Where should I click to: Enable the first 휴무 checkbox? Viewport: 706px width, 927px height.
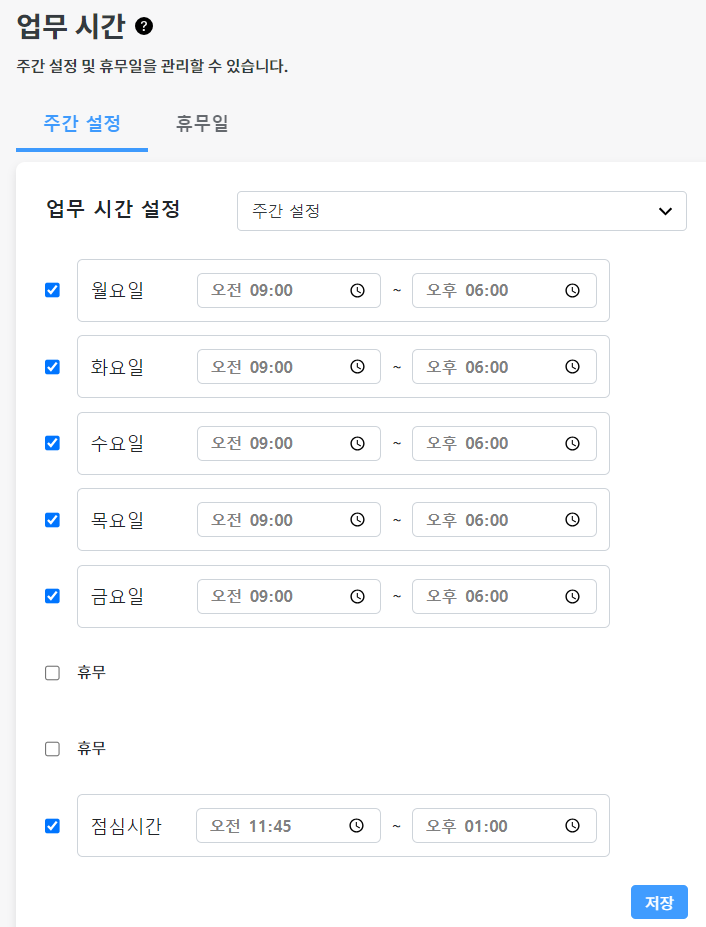click(x=52, y=673)
